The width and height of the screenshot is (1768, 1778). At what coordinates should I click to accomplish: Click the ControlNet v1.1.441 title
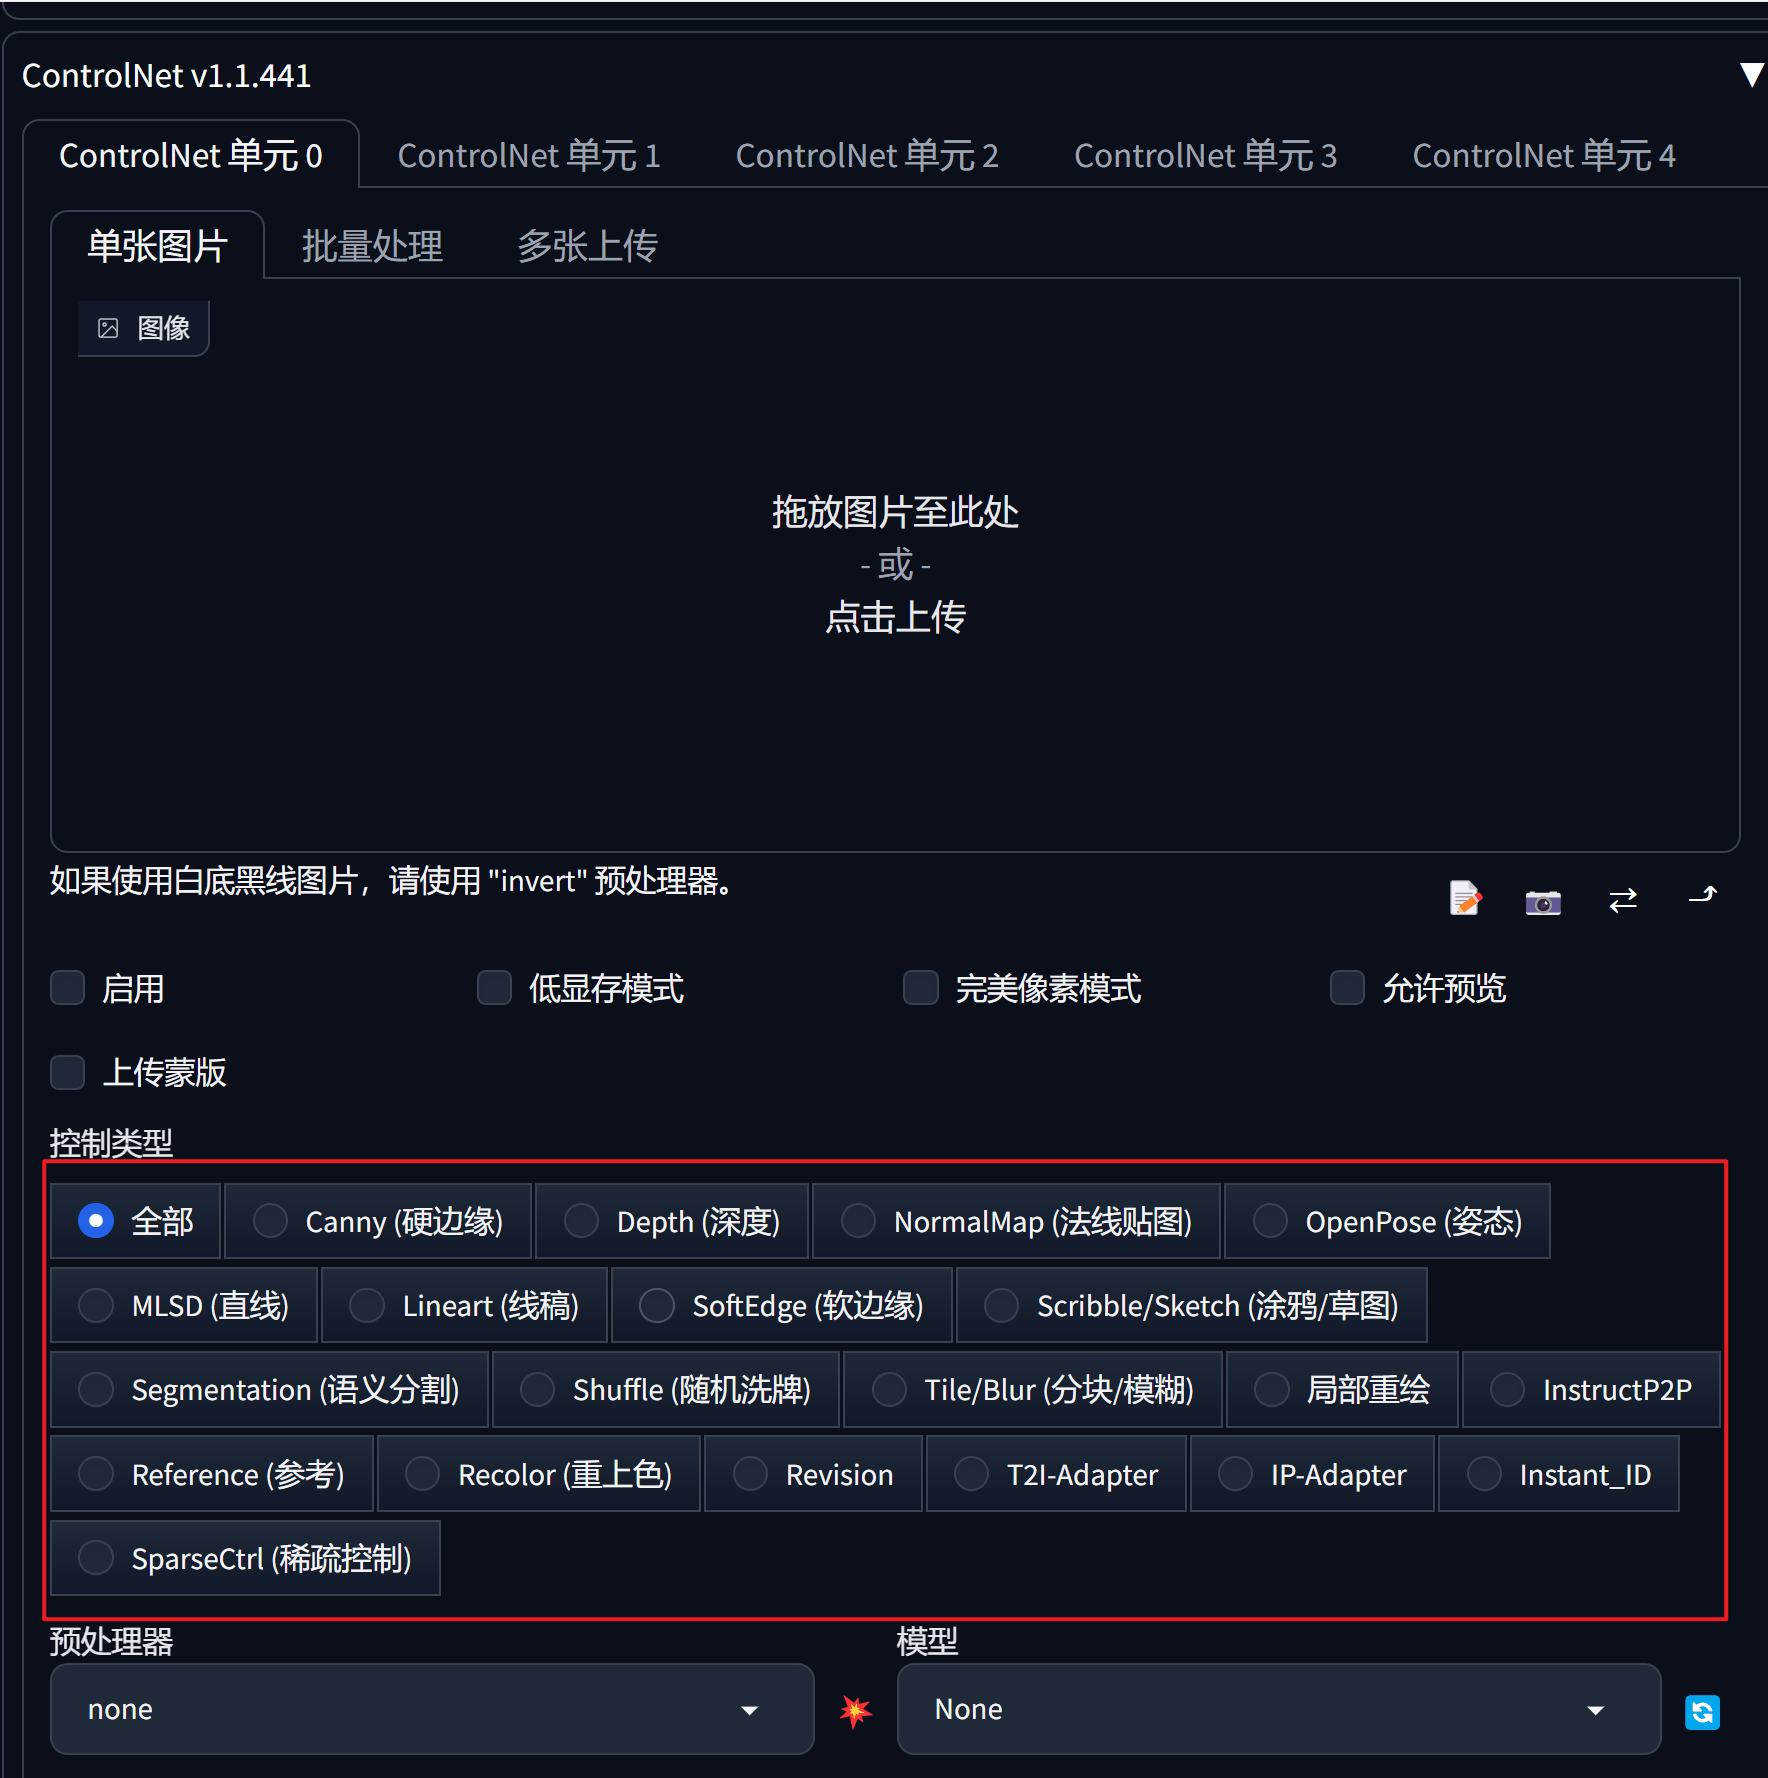pos(166,75)
